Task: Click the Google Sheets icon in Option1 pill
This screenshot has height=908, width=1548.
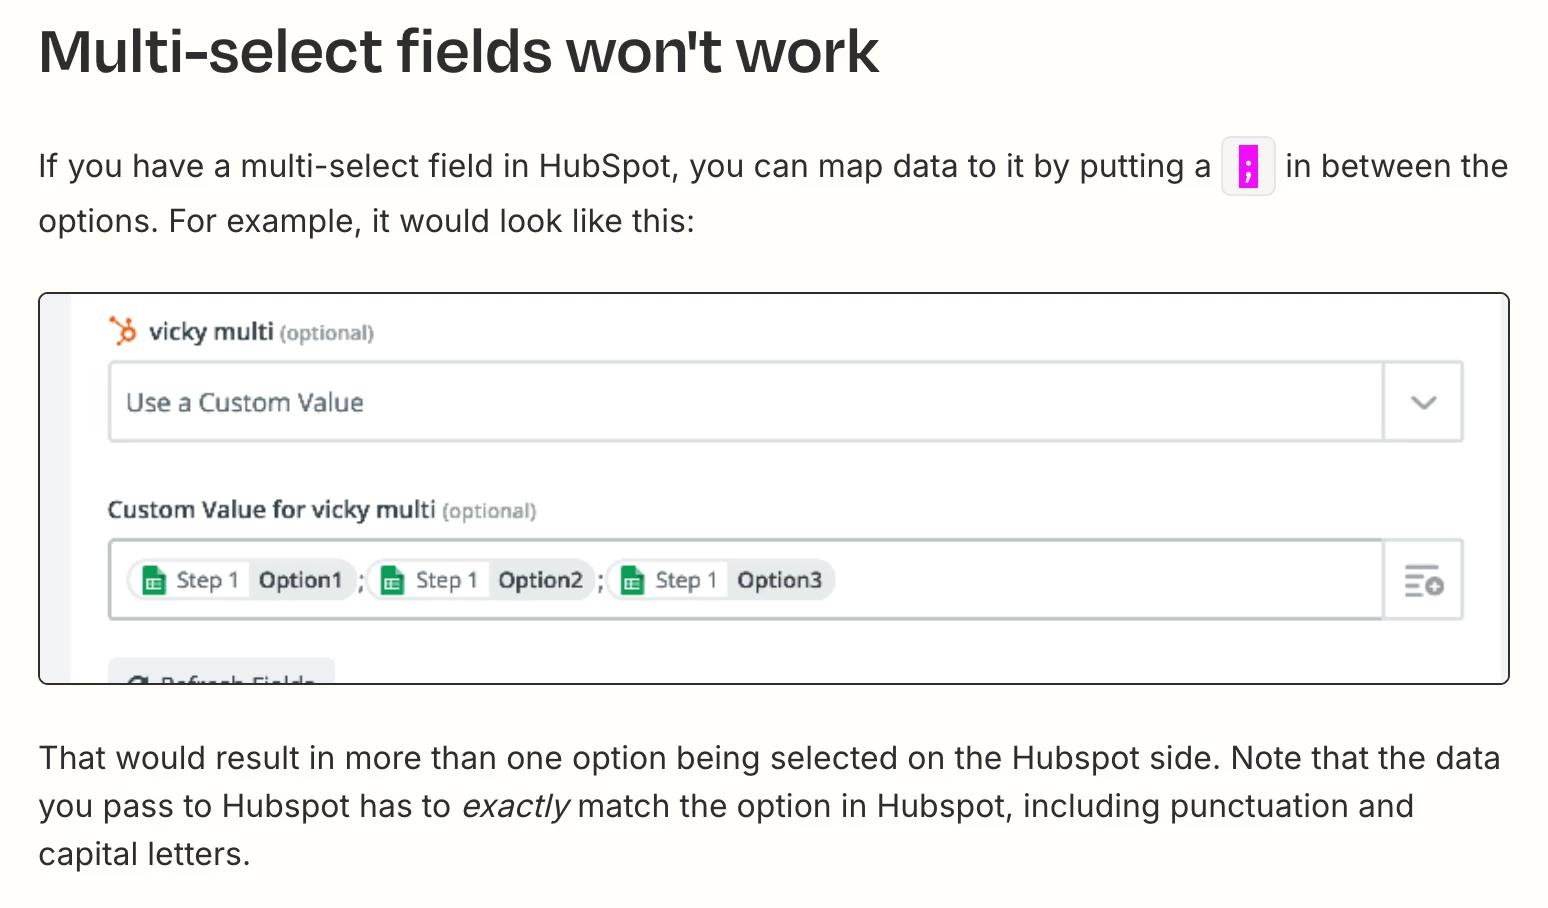Action: [x=153, y=580]
